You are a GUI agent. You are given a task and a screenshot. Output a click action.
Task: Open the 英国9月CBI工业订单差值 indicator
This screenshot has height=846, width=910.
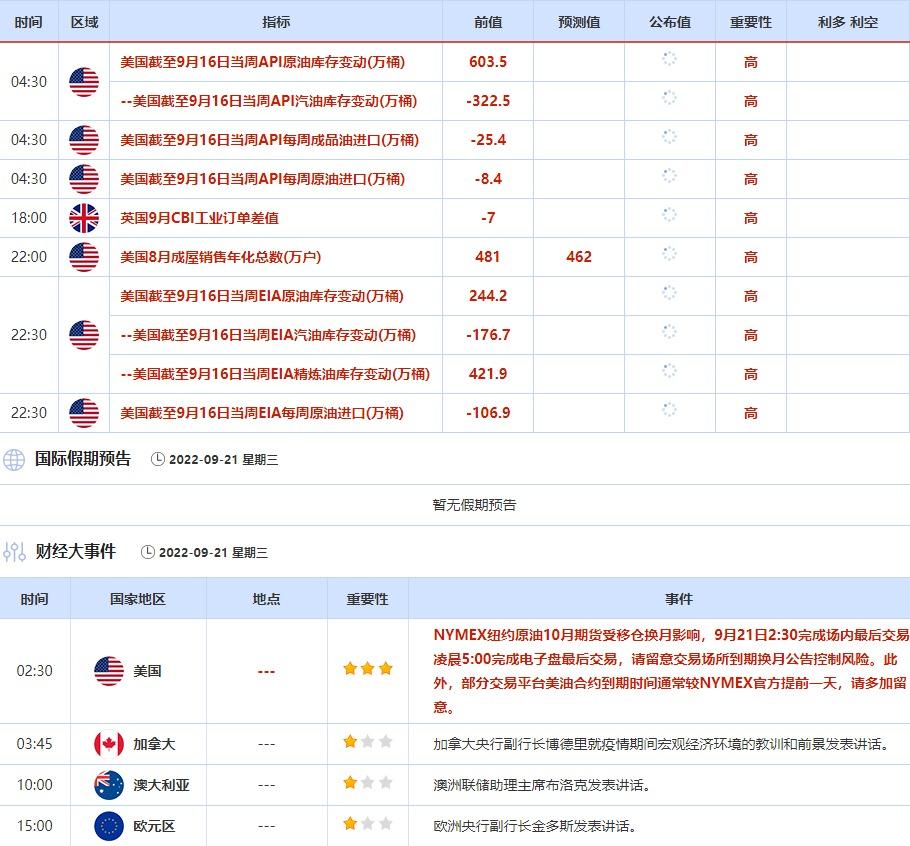(199, 218)
